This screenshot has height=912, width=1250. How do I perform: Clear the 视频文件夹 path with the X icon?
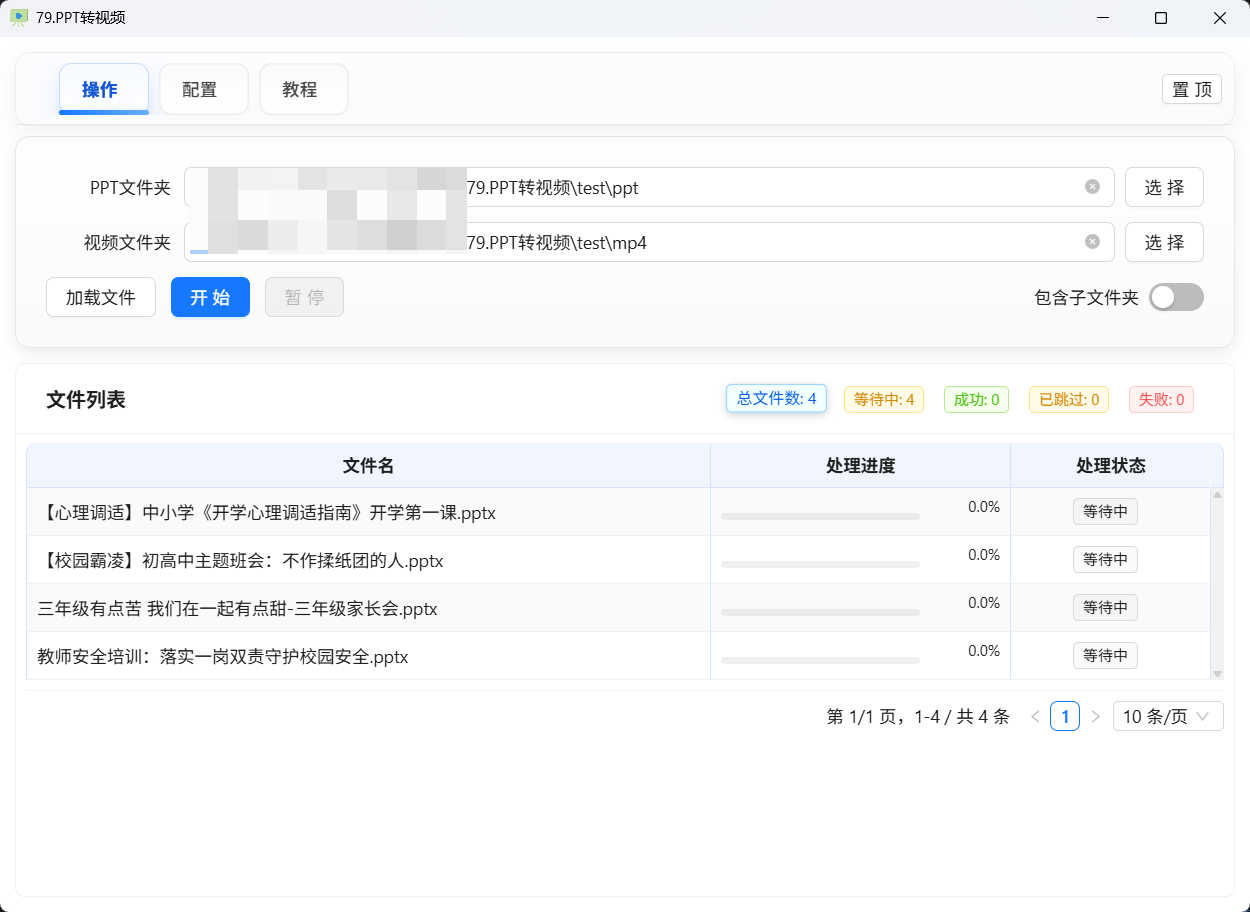pos(1092,242)
